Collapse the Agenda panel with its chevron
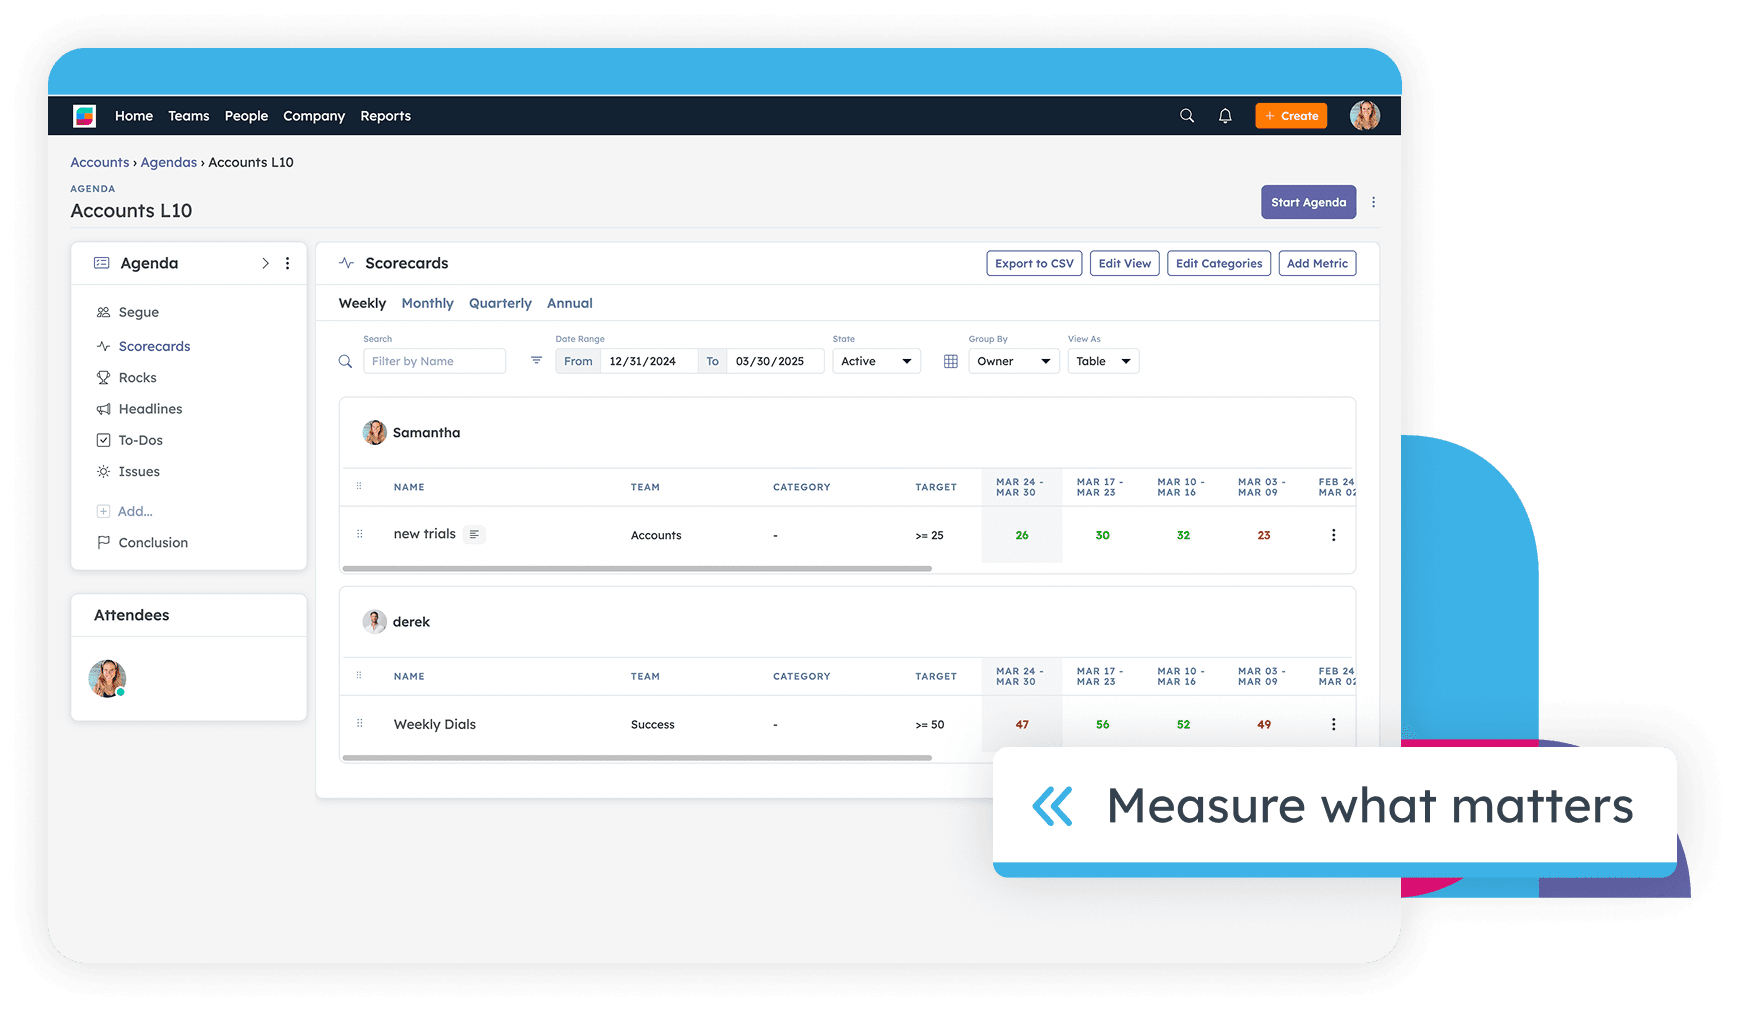This screenshot has width=1739, height=1009. [x=265, y=263]
